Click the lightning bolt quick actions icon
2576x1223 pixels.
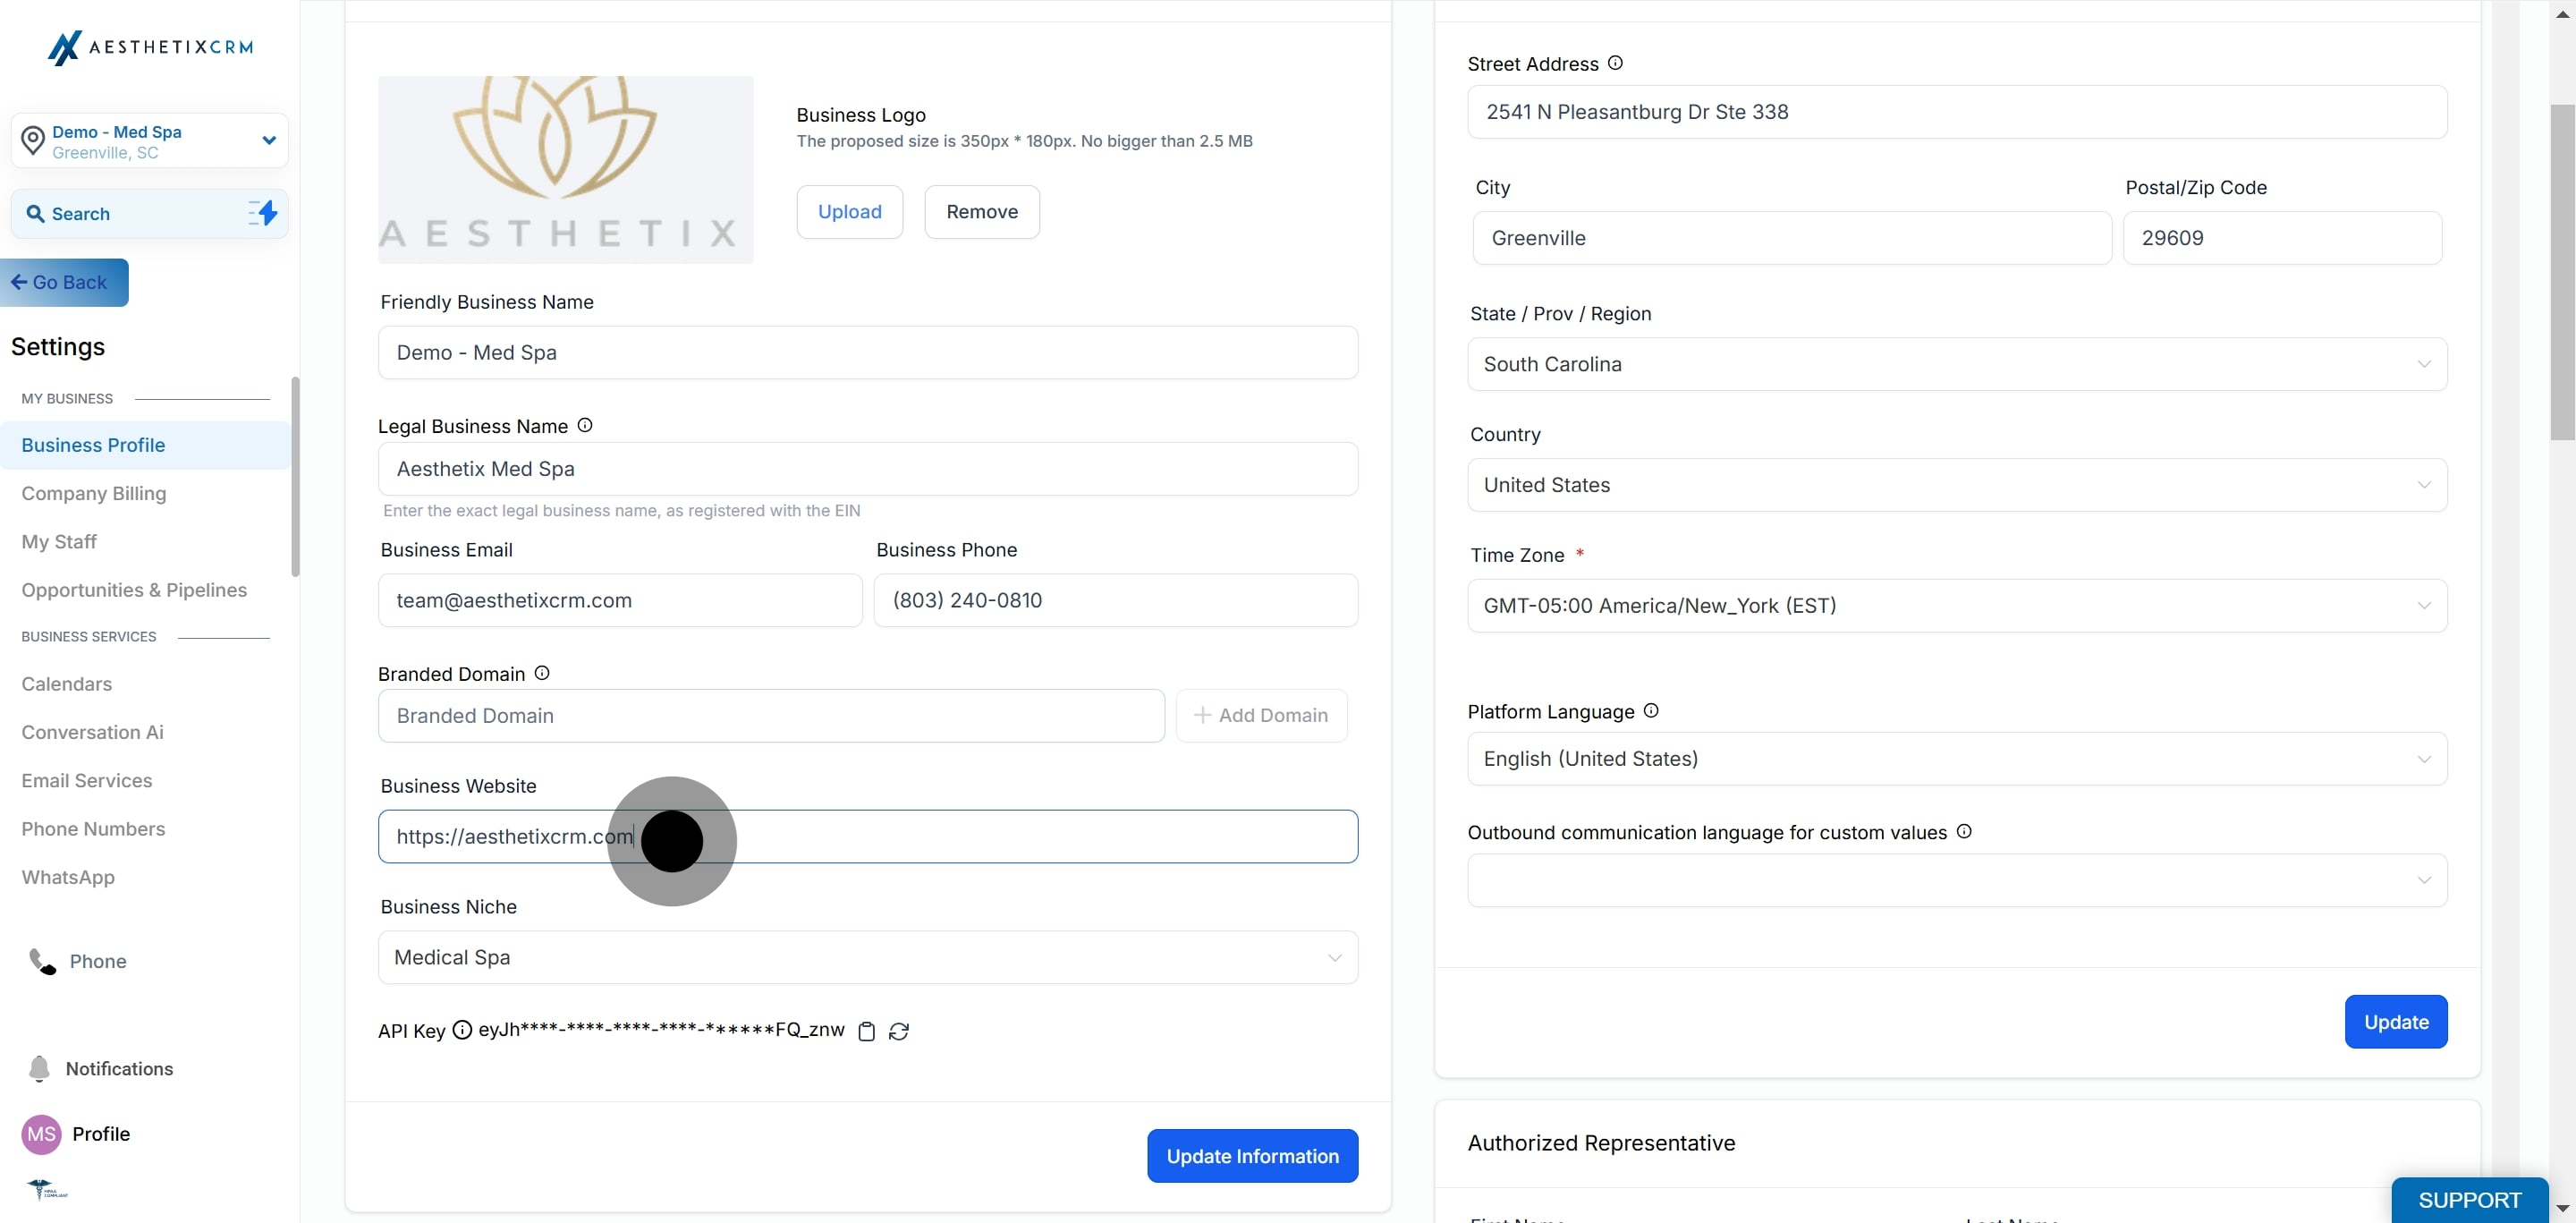[x=263, y=213]
